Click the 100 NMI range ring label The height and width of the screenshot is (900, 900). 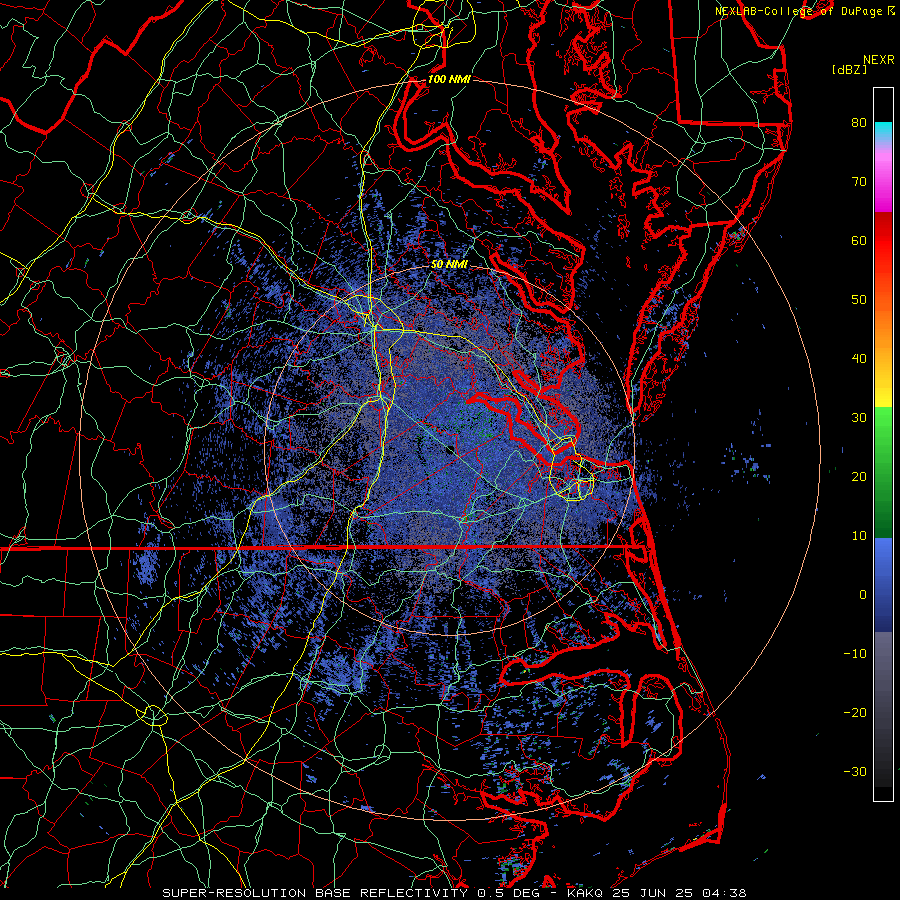click(x=449, y=79)
